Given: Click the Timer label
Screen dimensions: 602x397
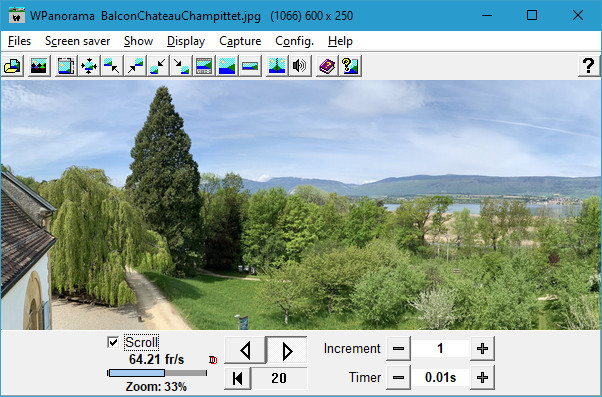Looking at the screenshot, I should (365, 377).
